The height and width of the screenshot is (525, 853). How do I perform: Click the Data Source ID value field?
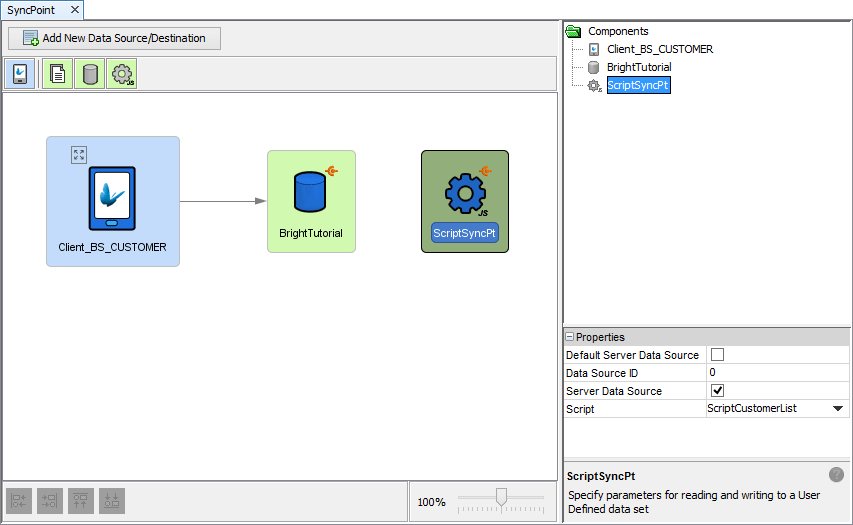(x=777, y=373)
